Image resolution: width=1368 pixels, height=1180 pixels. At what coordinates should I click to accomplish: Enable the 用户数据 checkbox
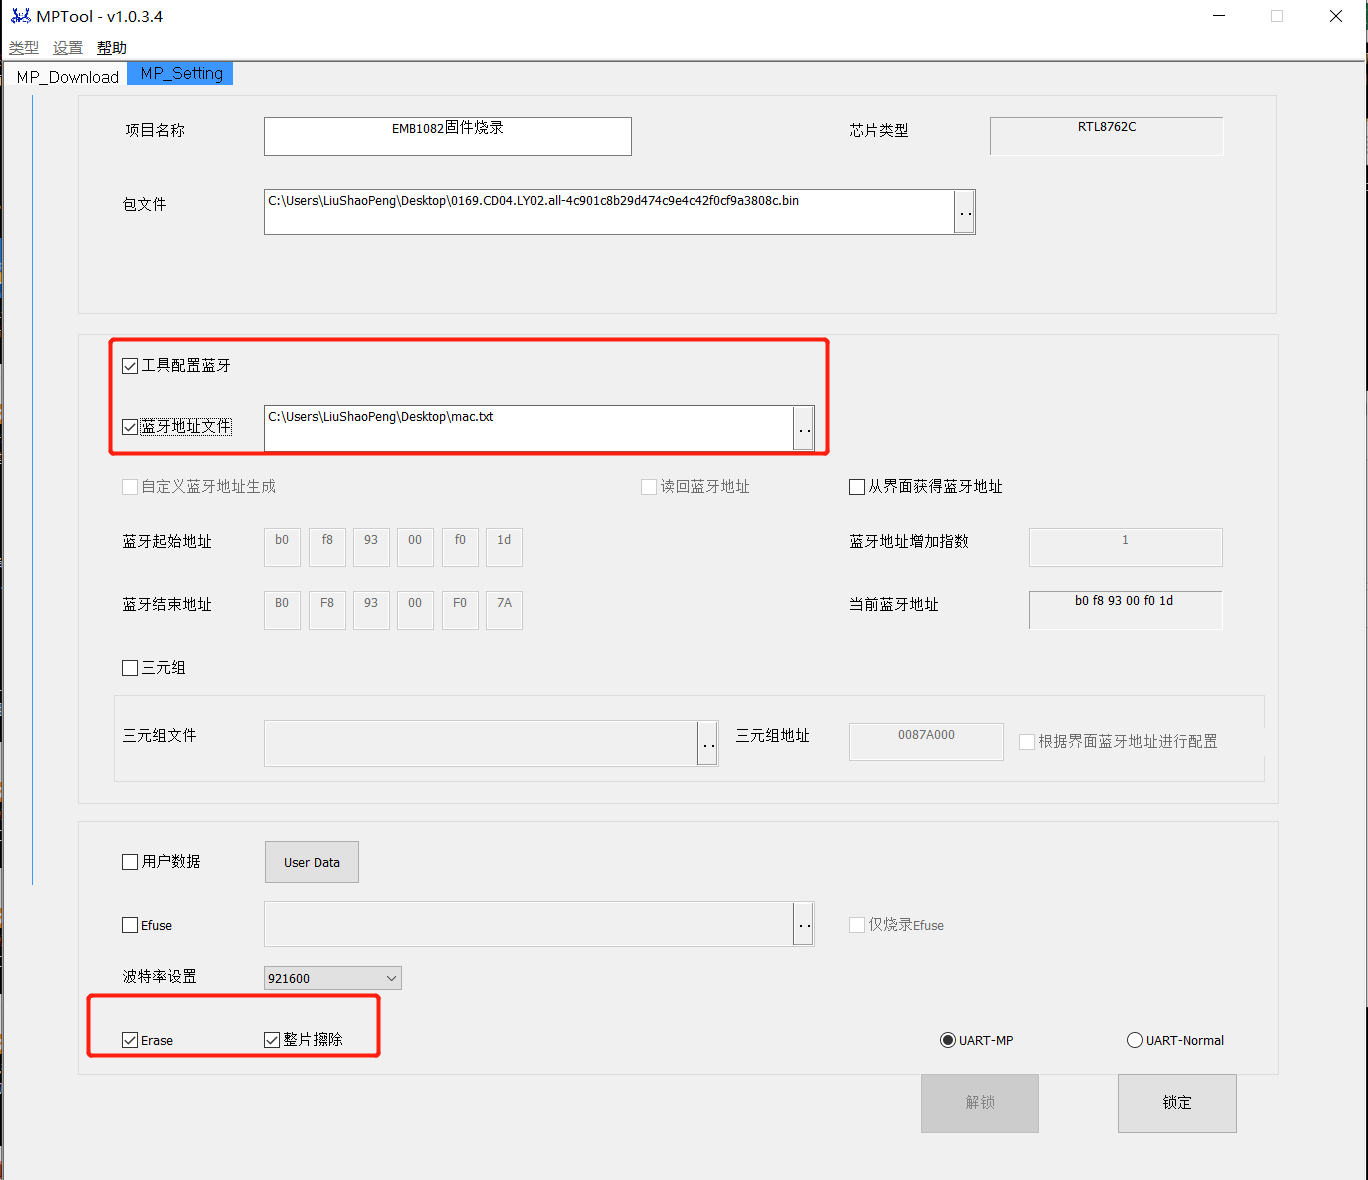[x=130, y=862]
